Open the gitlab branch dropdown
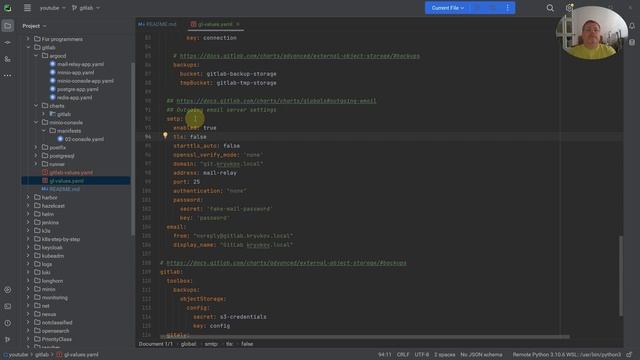 pyautogui.click(x=86, y=8)
